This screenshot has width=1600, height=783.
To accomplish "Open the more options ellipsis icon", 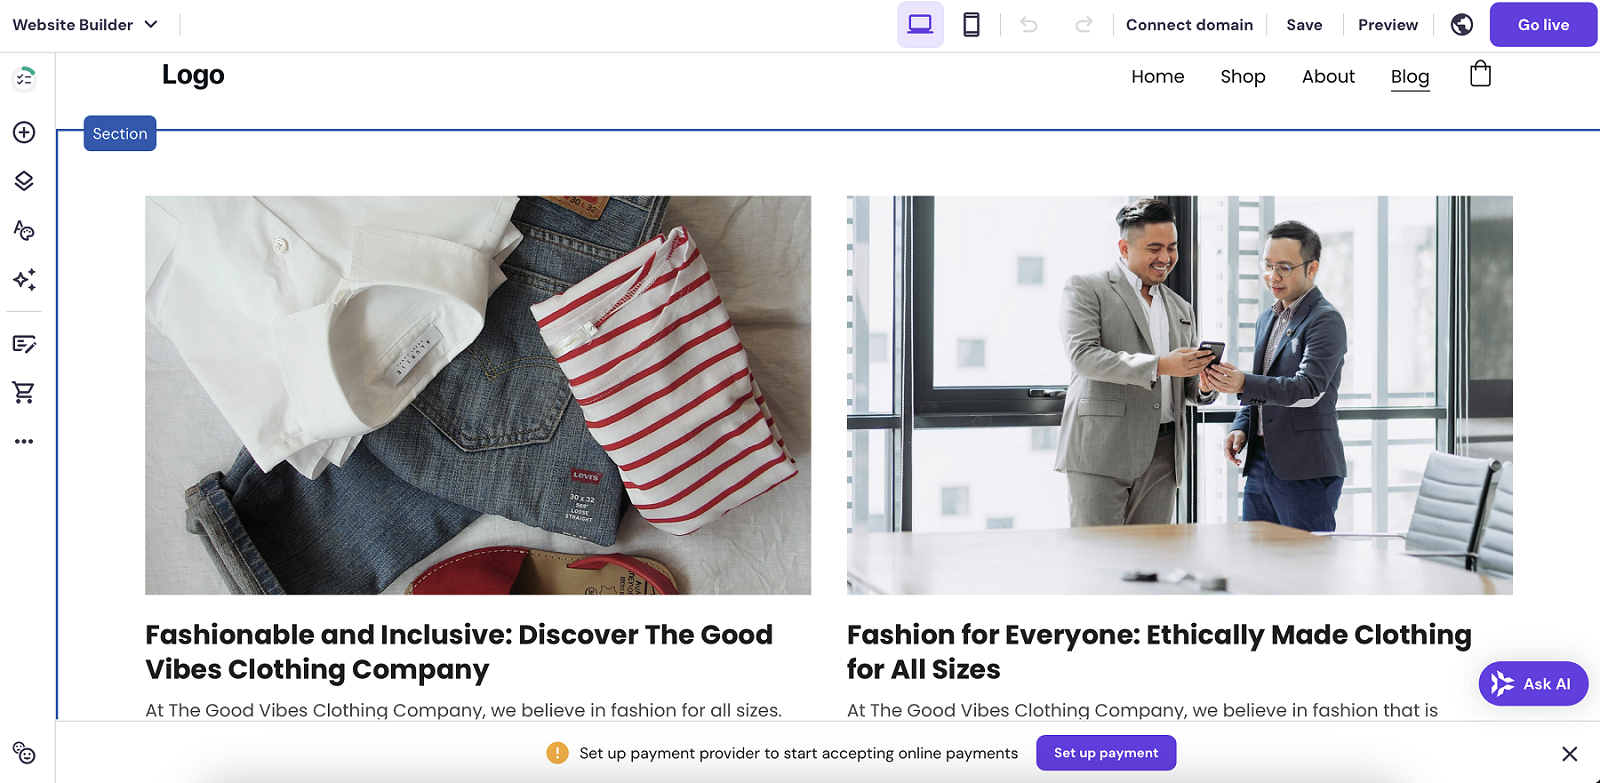I will click(24, 441).
